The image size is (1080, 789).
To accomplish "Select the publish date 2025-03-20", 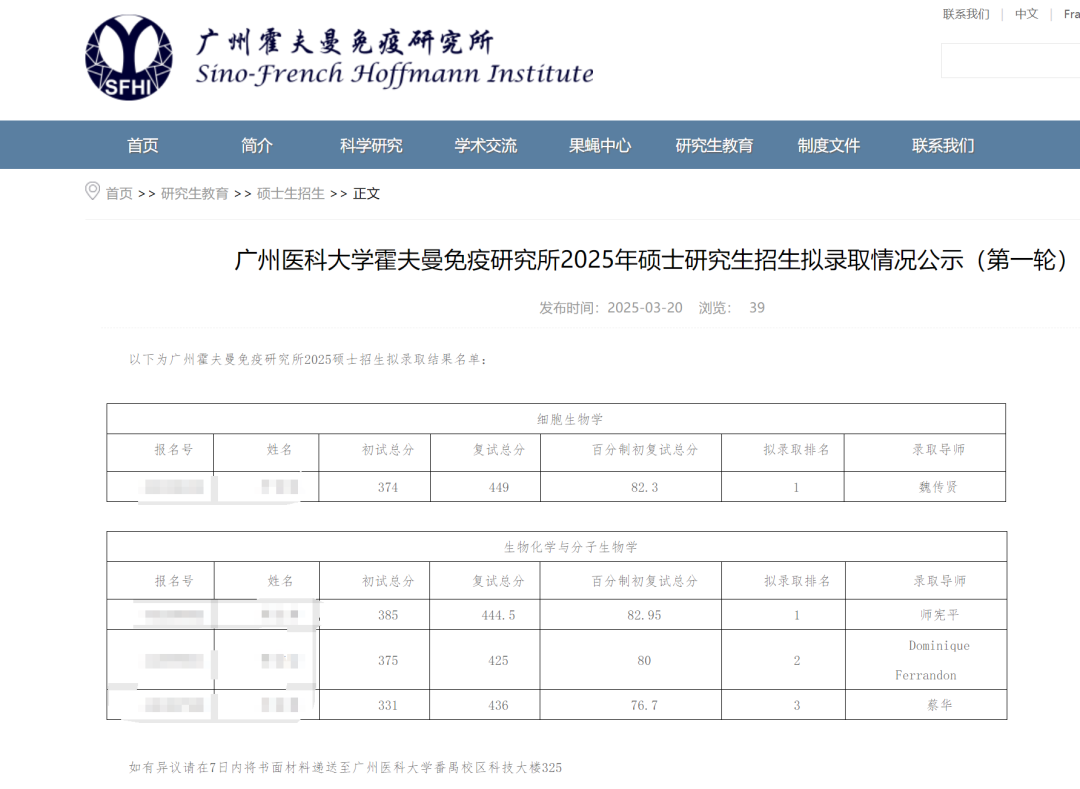I will coord(645,308).
